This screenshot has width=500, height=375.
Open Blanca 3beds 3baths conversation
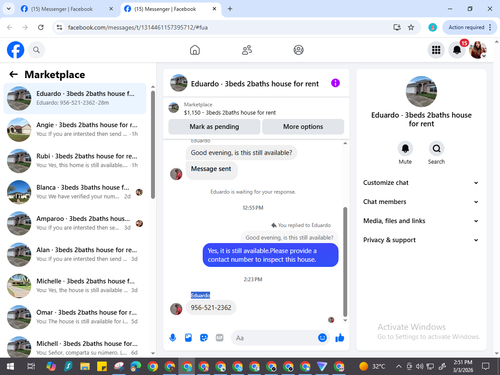pos(75,192)
